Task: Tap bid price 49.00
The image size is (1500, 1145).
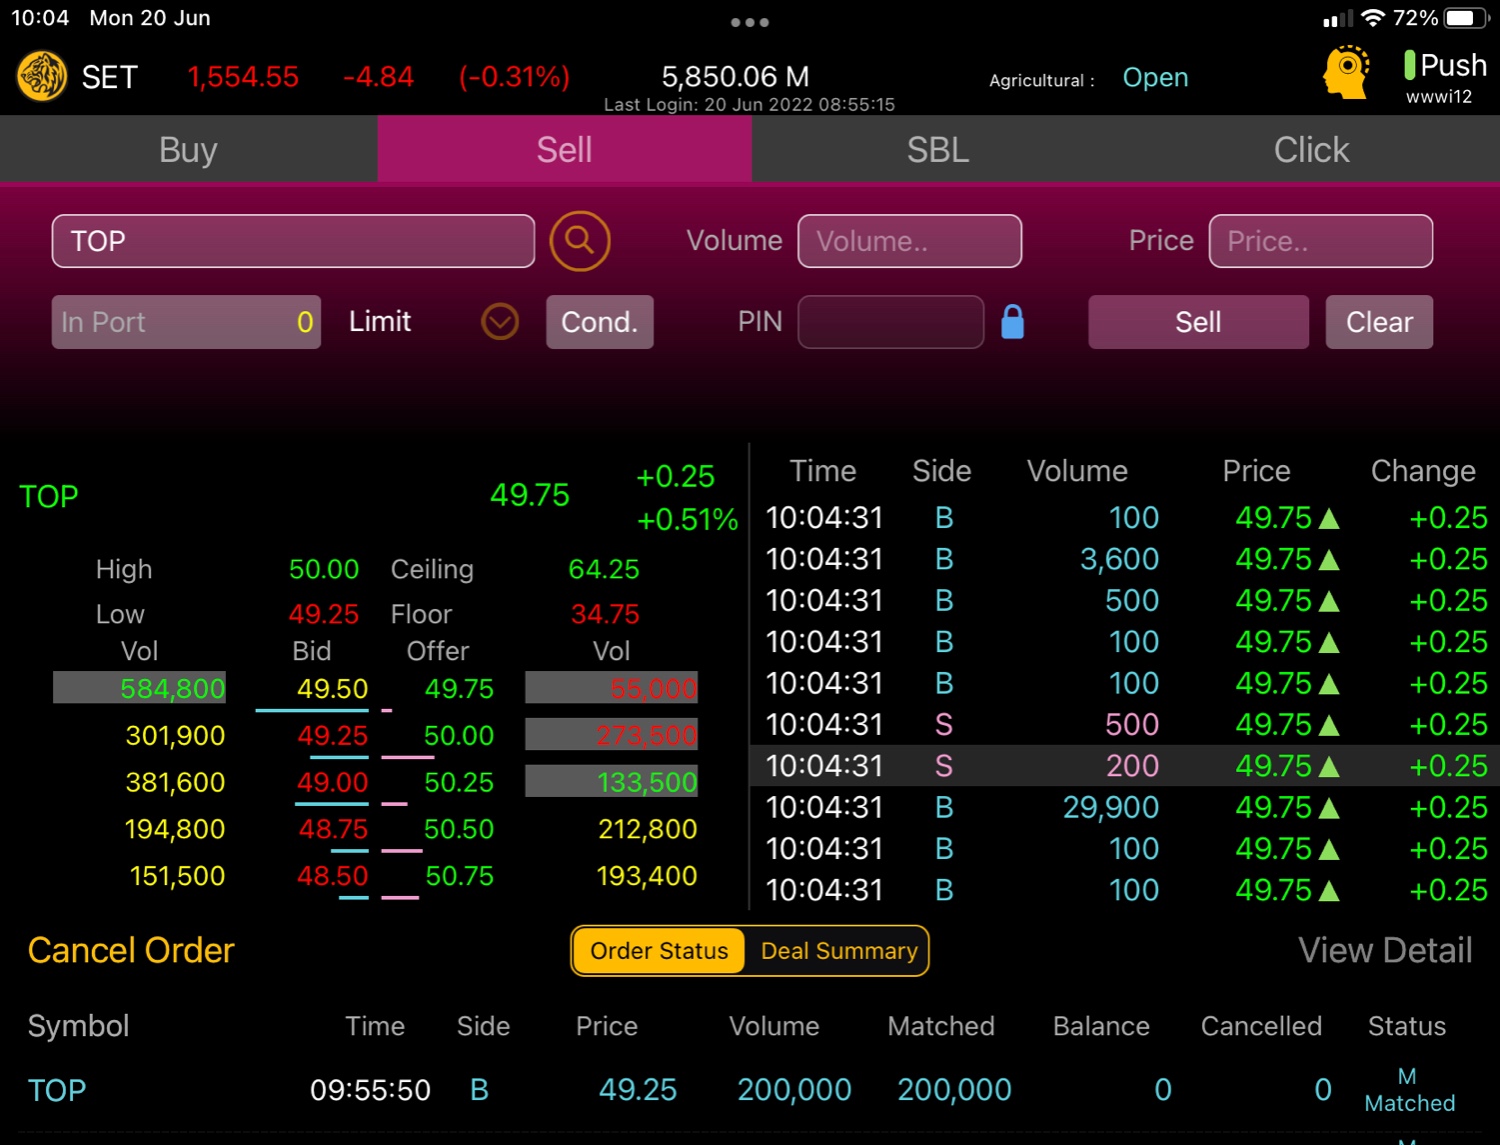Action: (332, 782)
